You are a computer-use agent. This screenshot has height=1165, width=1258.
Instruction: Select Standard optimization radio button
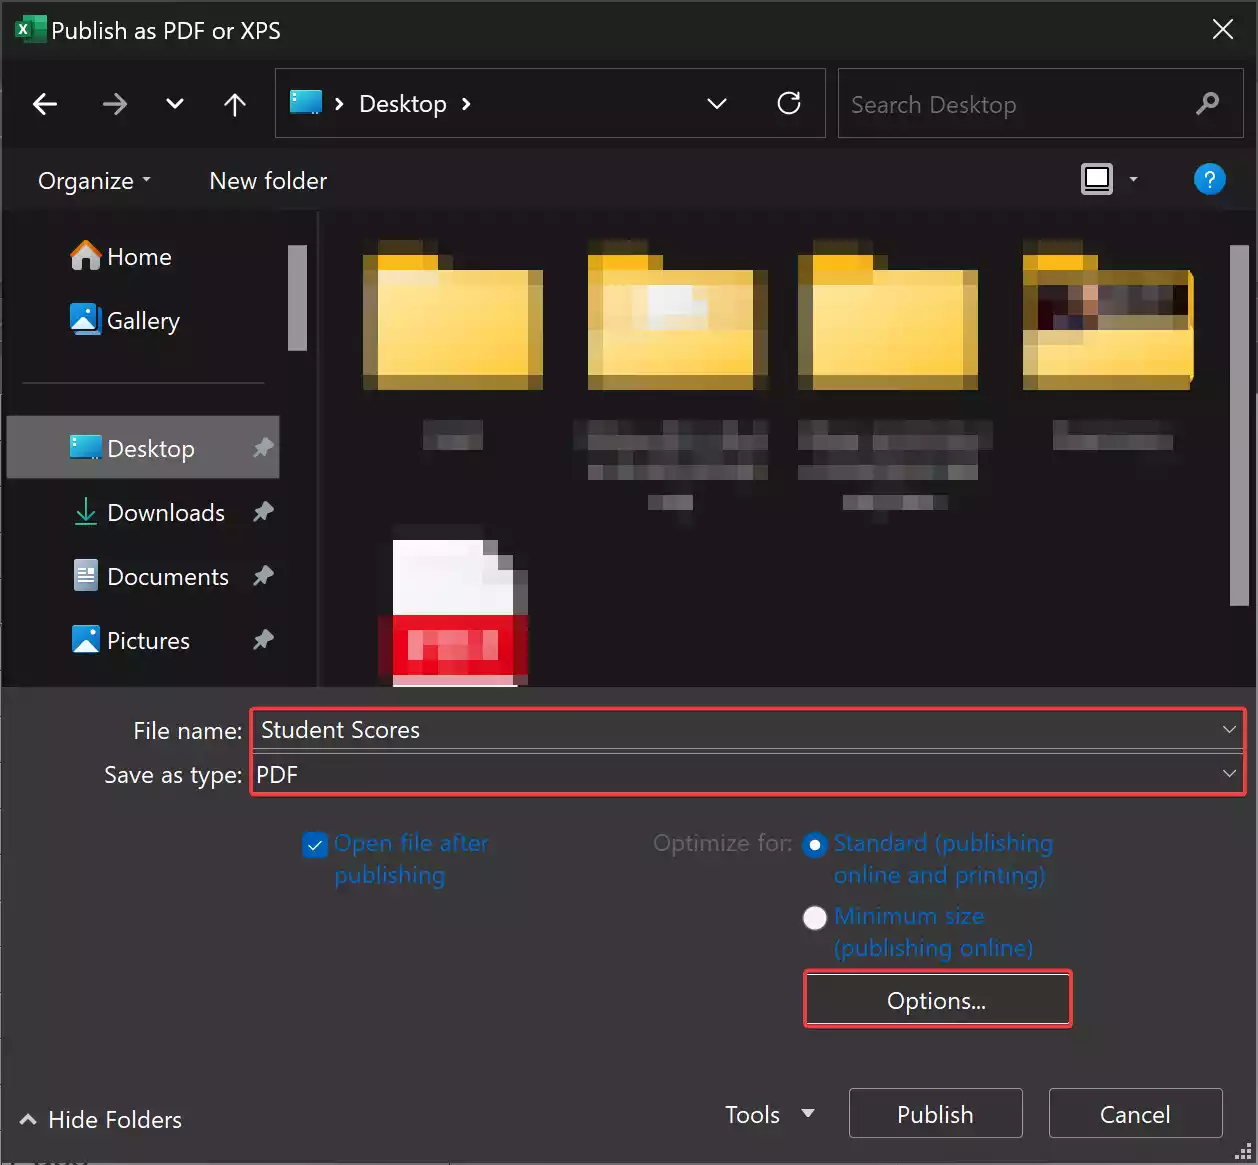815,846
